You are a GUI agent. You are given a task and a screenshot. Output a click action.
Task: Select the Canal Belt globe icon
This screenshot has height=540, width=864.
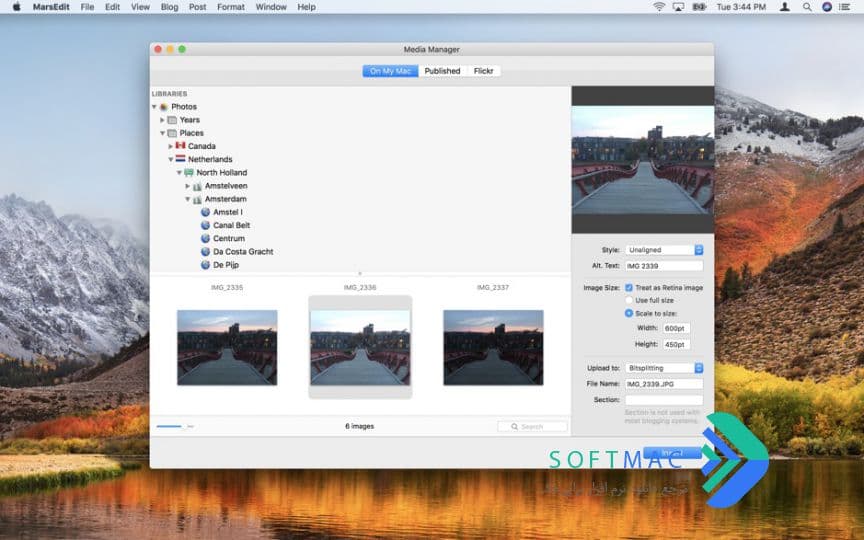click(206, 225)
